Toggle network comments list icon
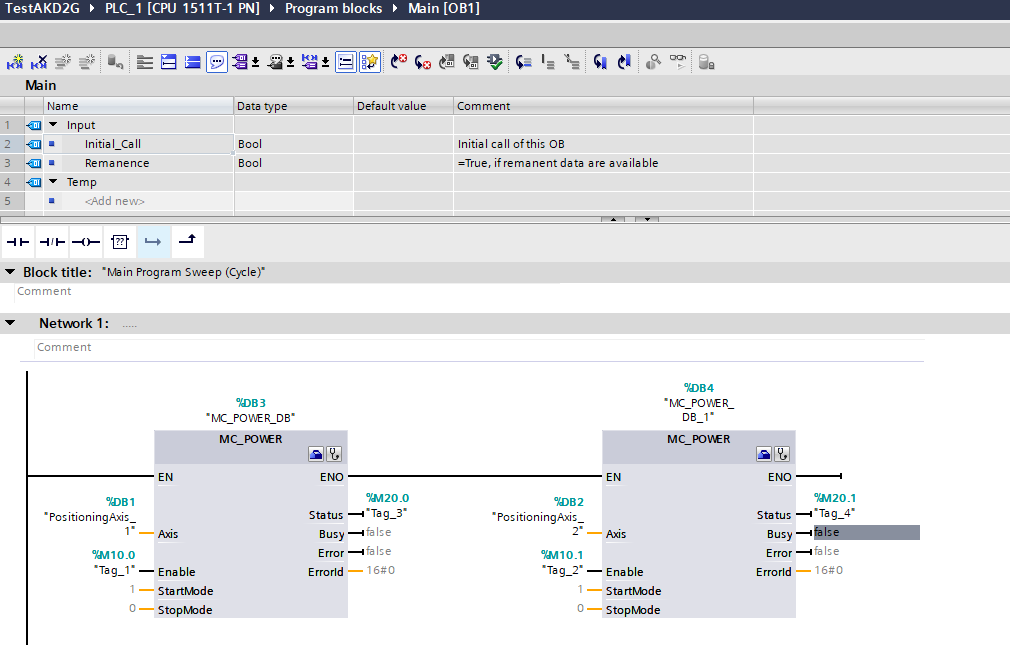The width and height of the screenshot is (1010, 645). click(x=346, y=62)
